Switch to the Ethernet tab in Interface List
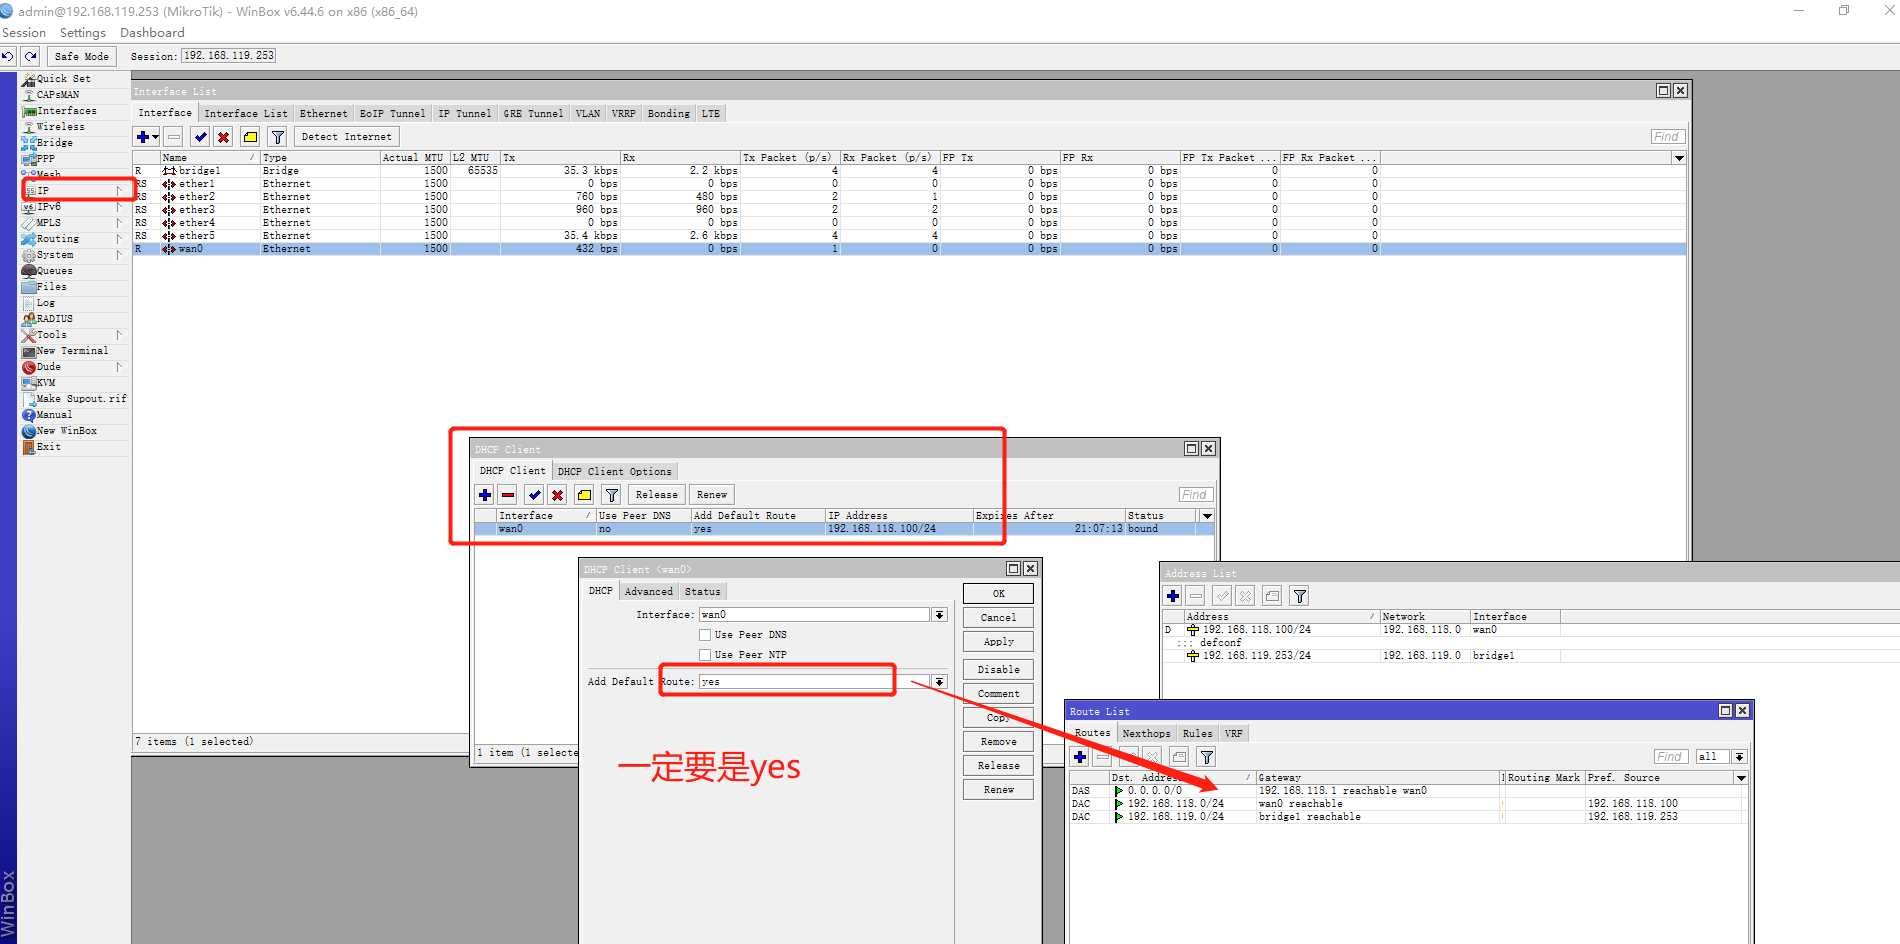1900x944 pixels. [x=324, y=114]
